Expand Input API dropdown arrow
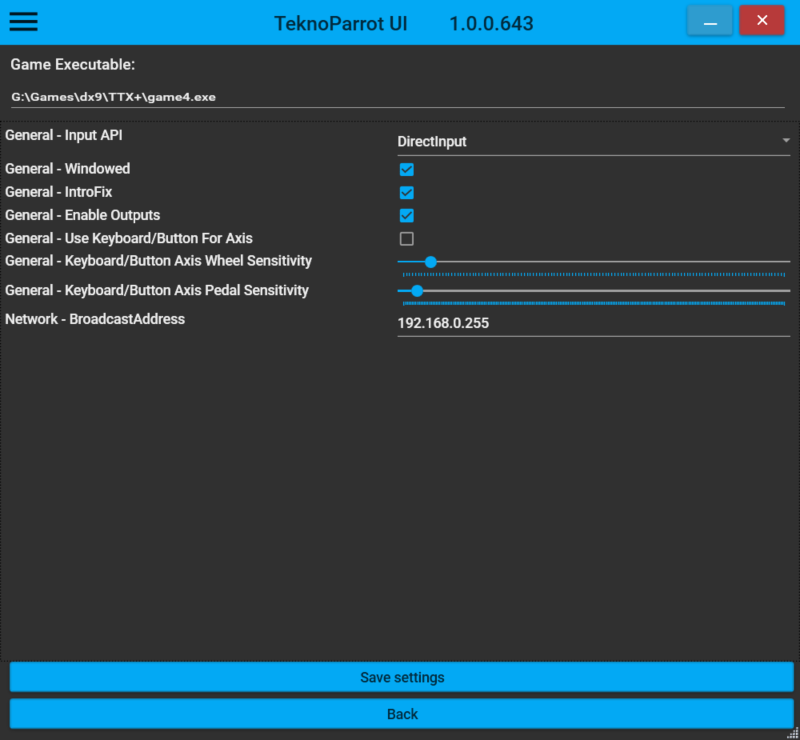The height and width of the screenshot is (740, 800). [786, 140]
